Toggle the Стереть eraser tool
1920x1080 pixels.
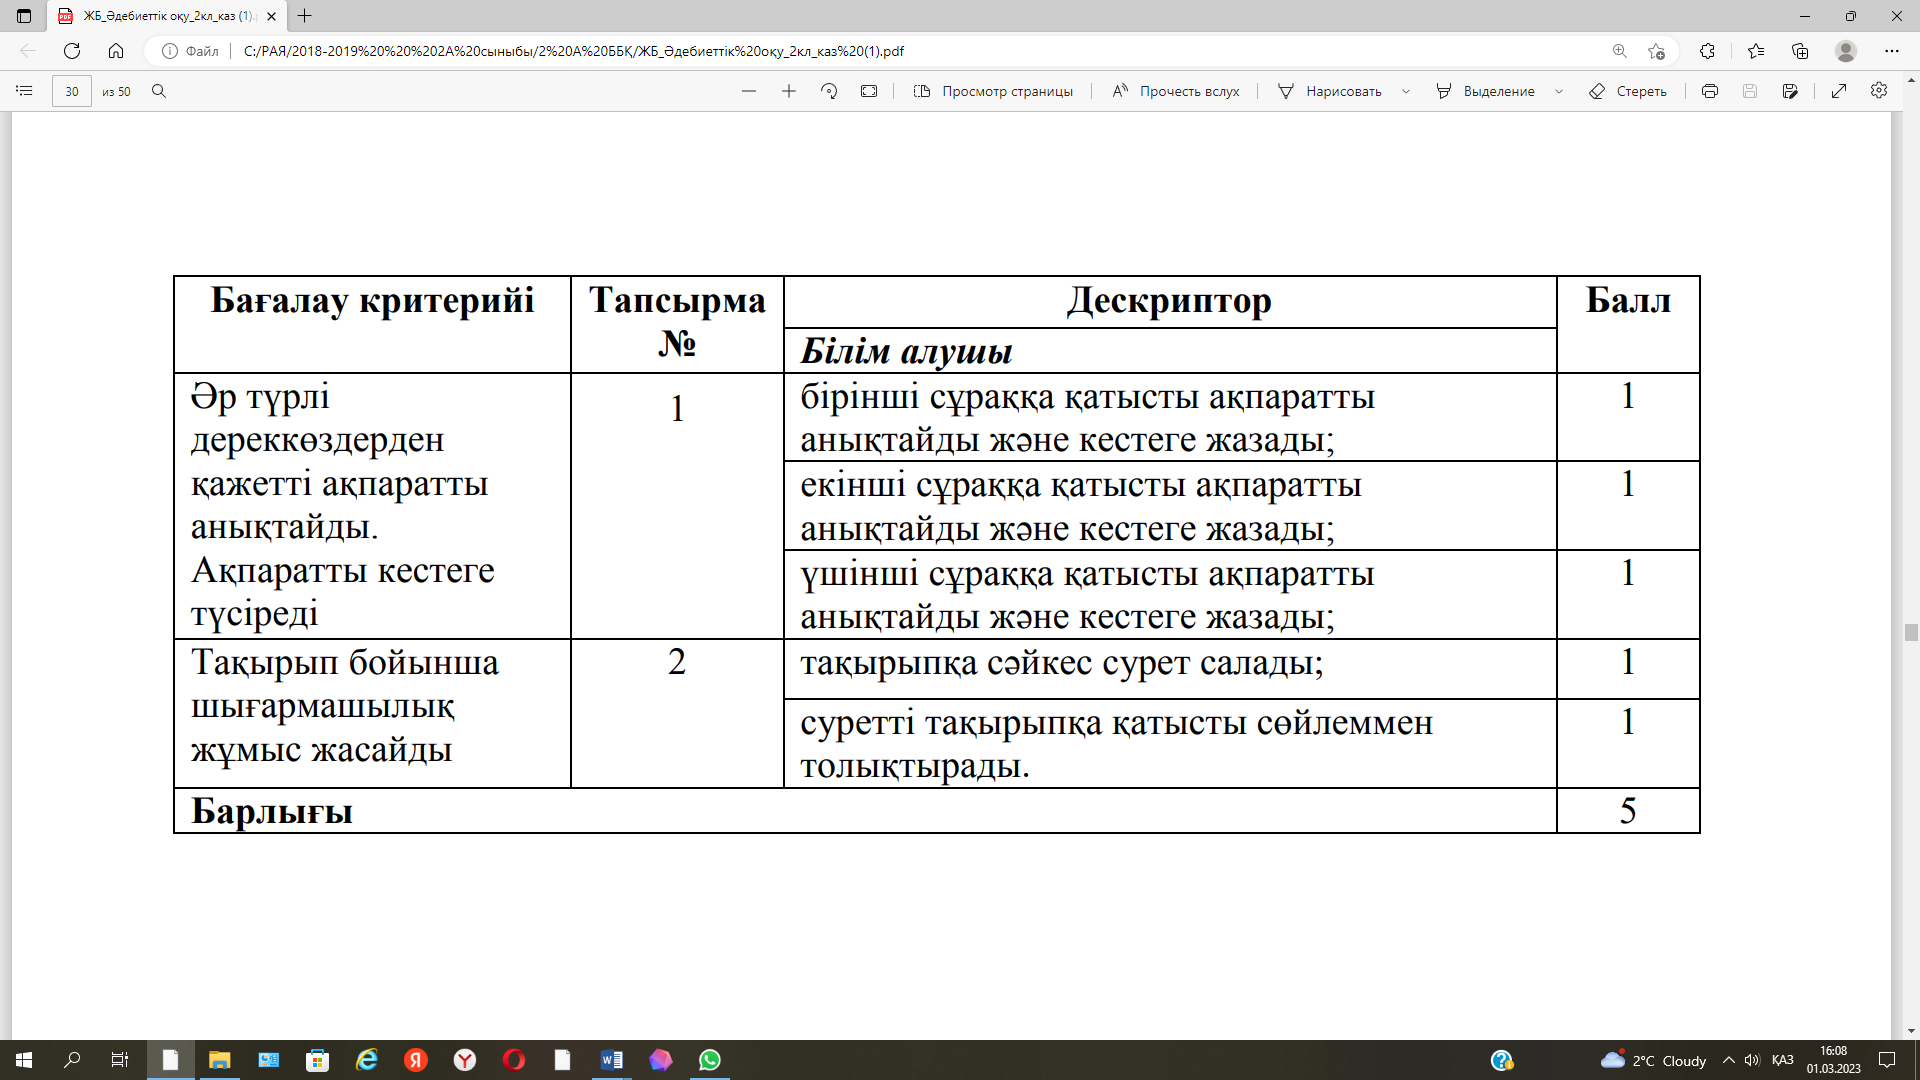point(1628,91)
